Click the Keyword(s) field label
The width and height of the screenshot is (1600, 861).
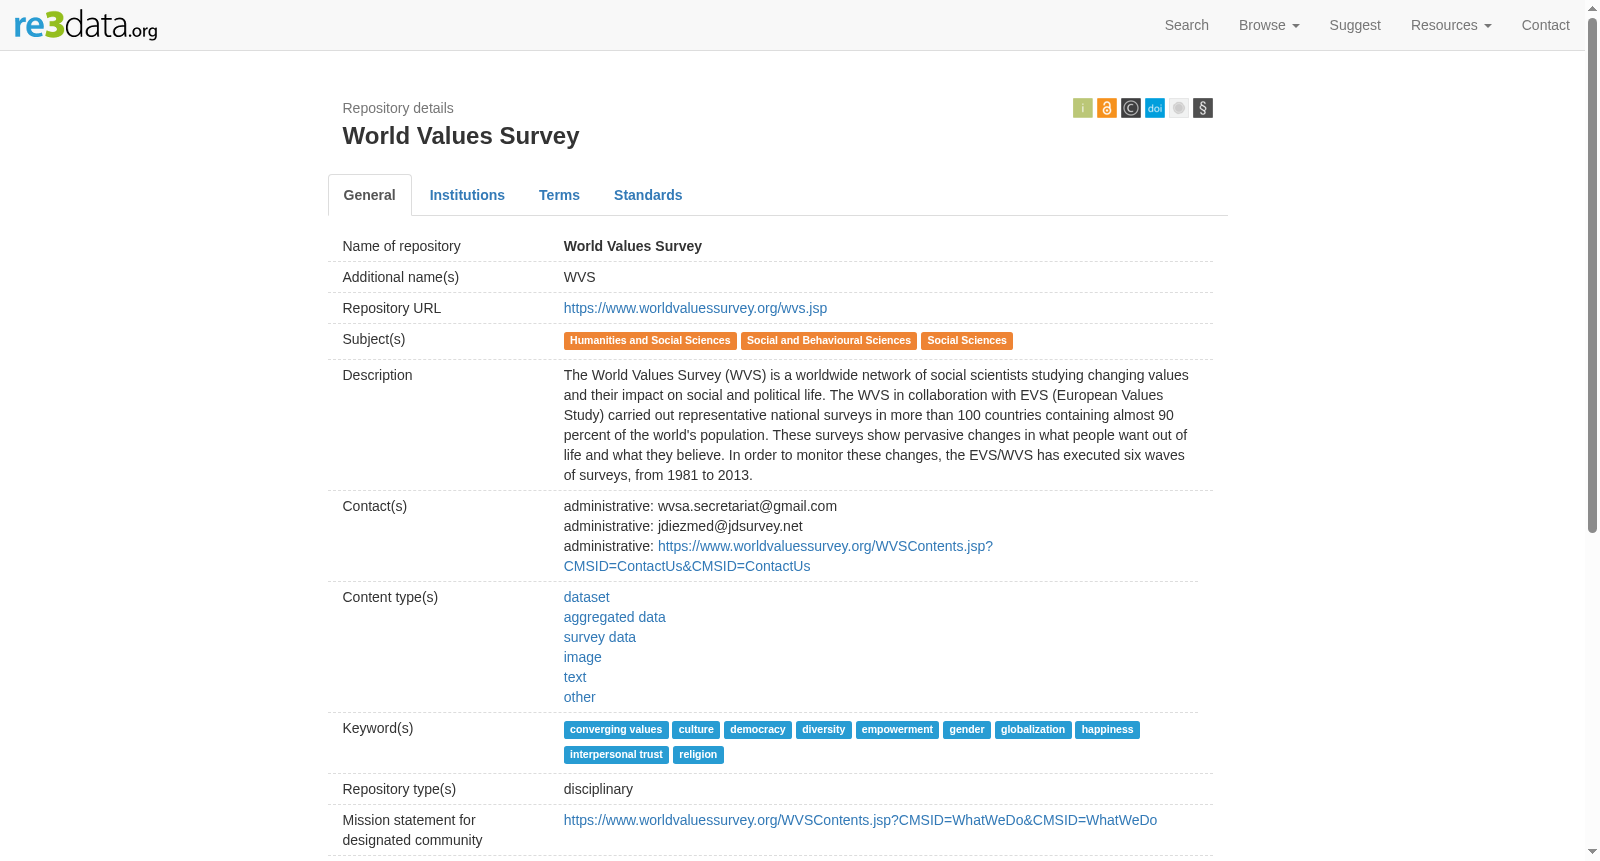[377, 728]
